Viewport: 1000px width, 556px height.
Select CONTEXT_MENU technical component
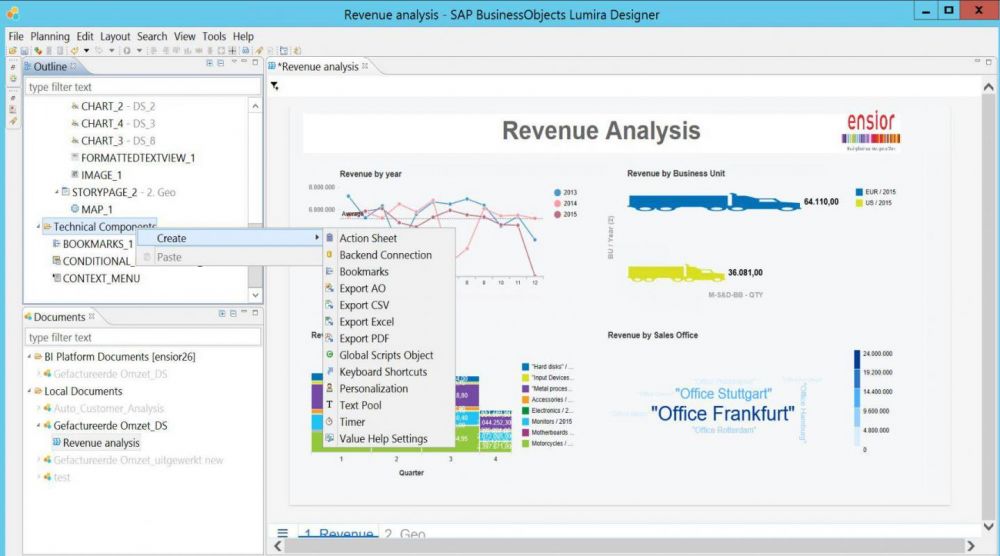pos(96,279)
